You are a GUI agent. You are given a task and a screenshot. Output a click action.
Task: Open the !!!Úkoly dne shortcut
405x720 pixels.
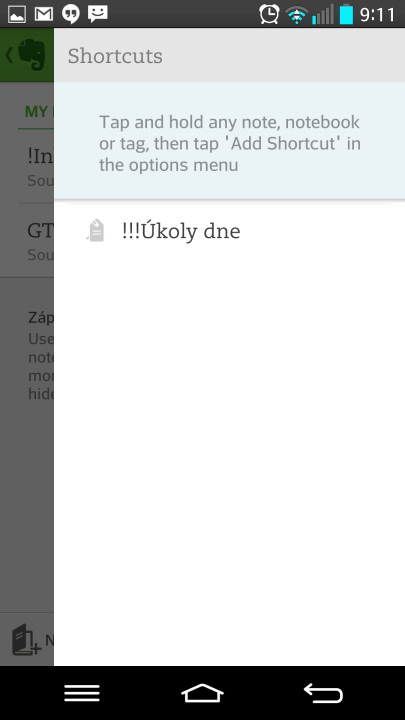pyautogui.click(x=229, y=231)
